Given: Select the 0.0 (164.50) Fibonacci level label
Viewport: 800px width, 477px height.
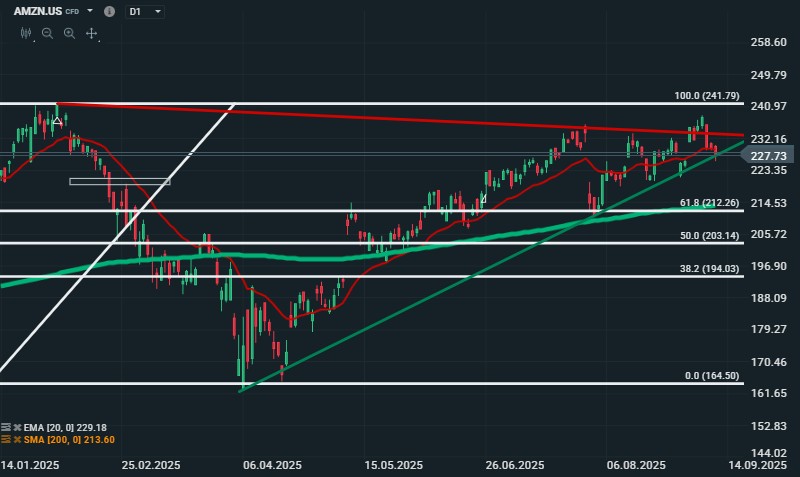Looking at the screenshot, I should click(x=710, y=375).
